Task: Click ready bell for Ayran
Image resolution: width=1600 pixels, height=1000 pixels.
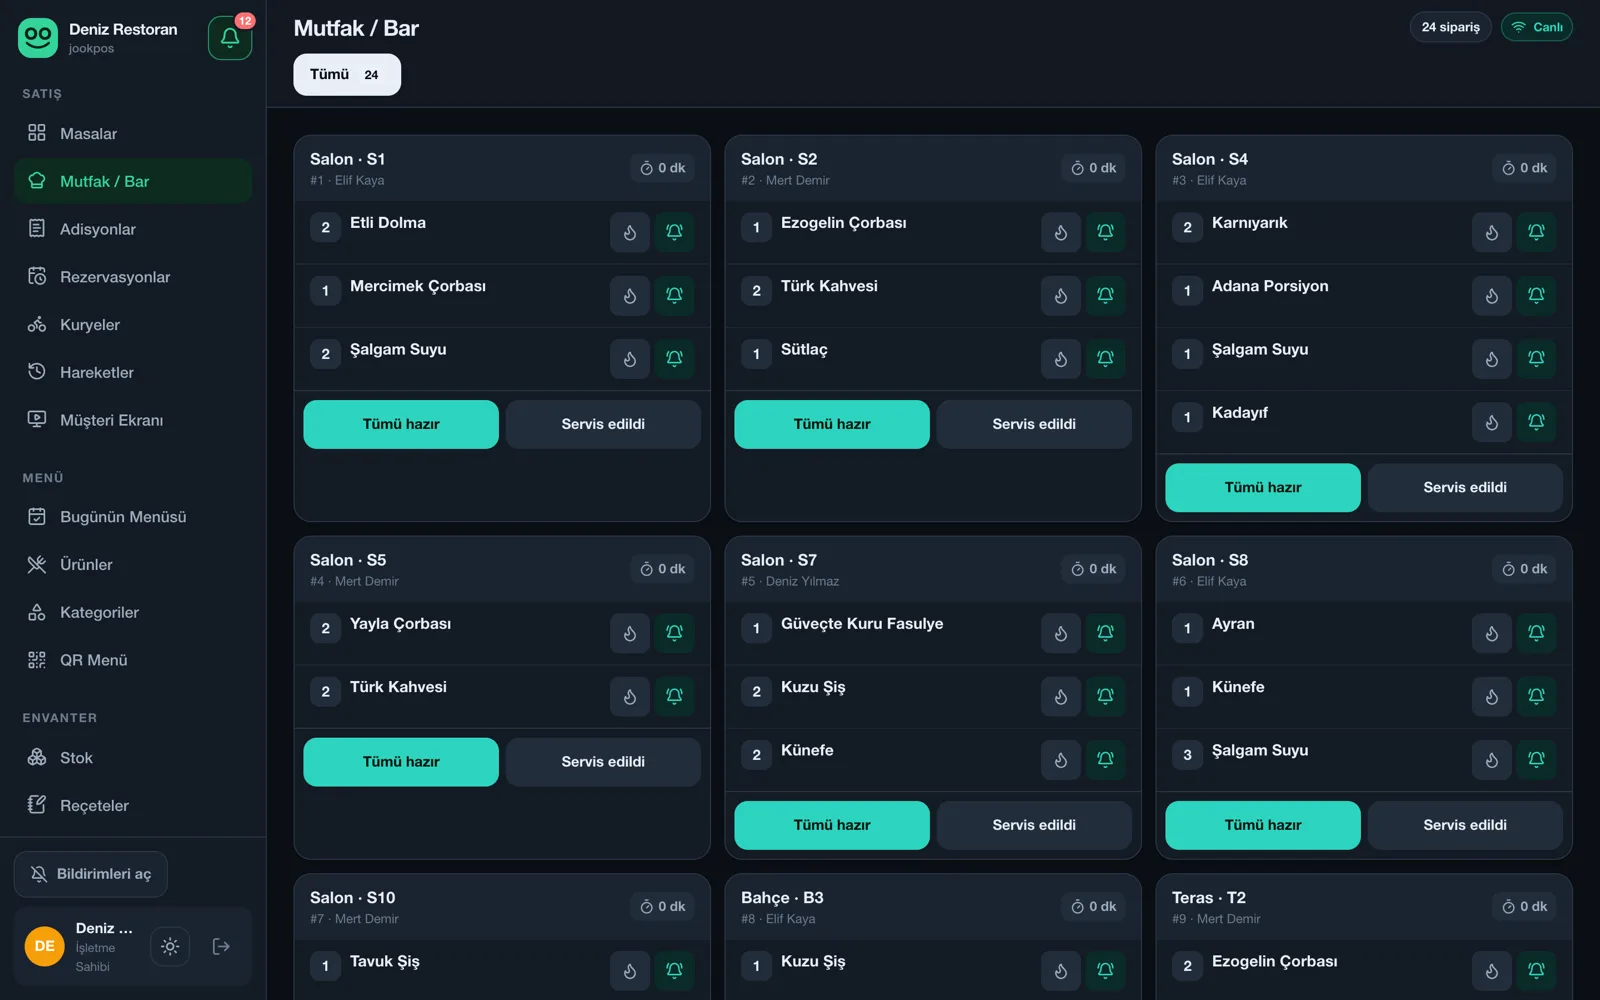Action: coord(1537,633)
